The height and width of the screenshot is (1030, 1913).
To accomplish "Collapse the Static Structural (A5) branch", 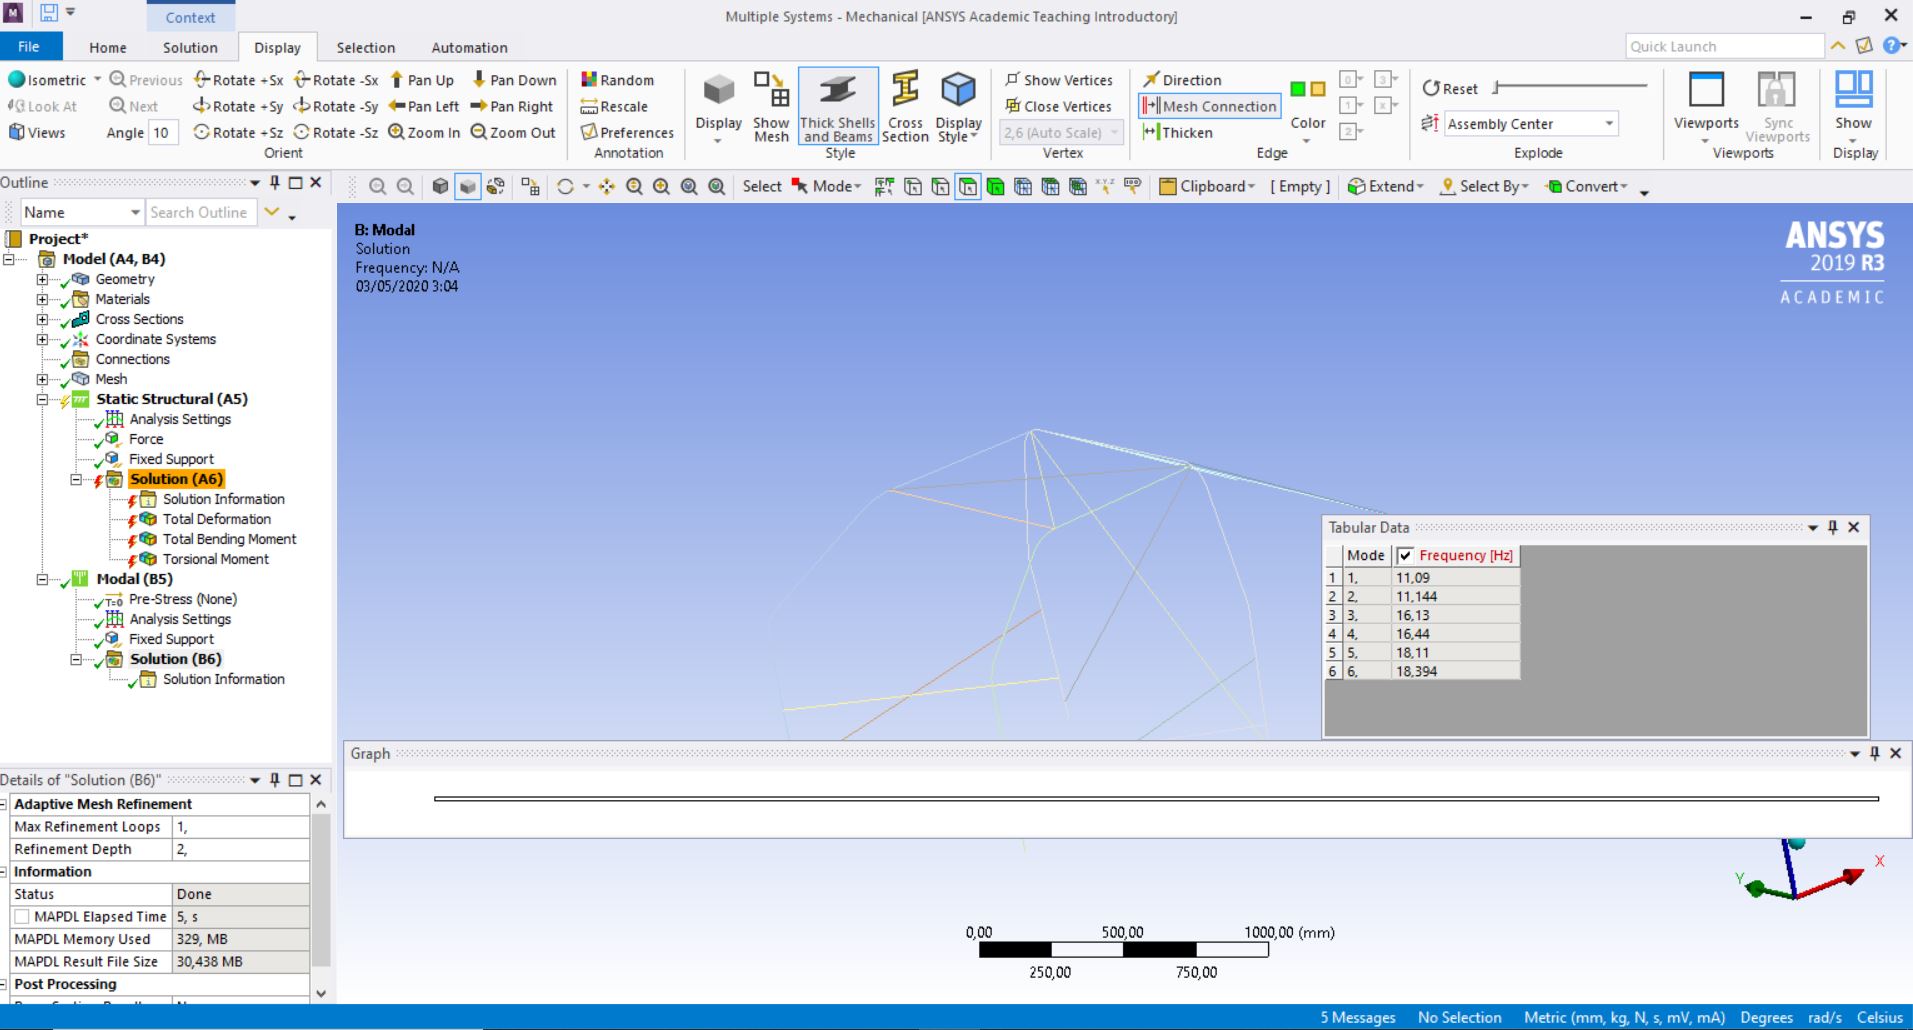I will 42,399.
